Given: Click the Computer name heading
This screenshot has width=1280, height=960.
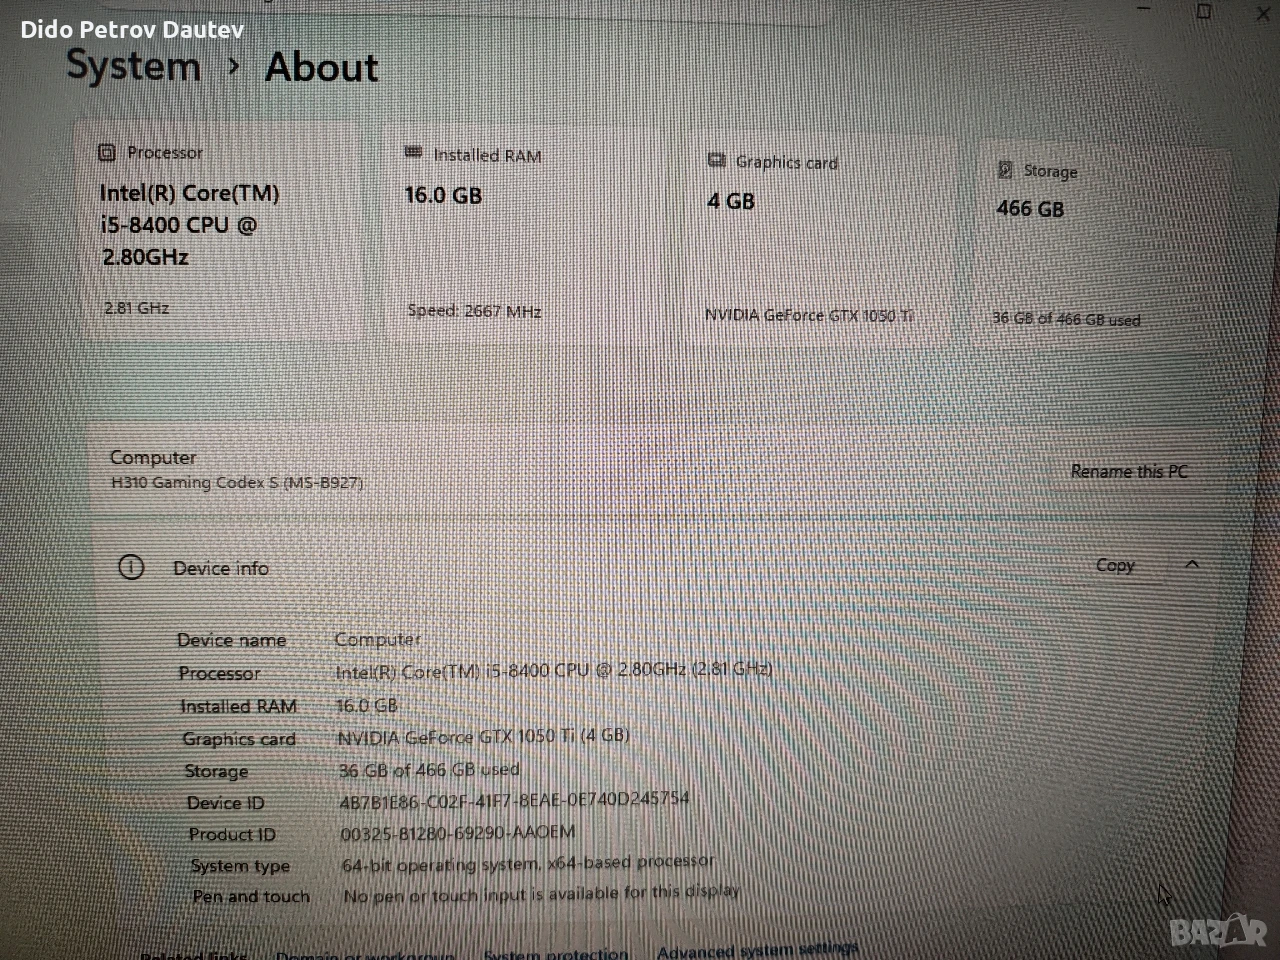Looking at the screenshot, I should pos(153,457).
